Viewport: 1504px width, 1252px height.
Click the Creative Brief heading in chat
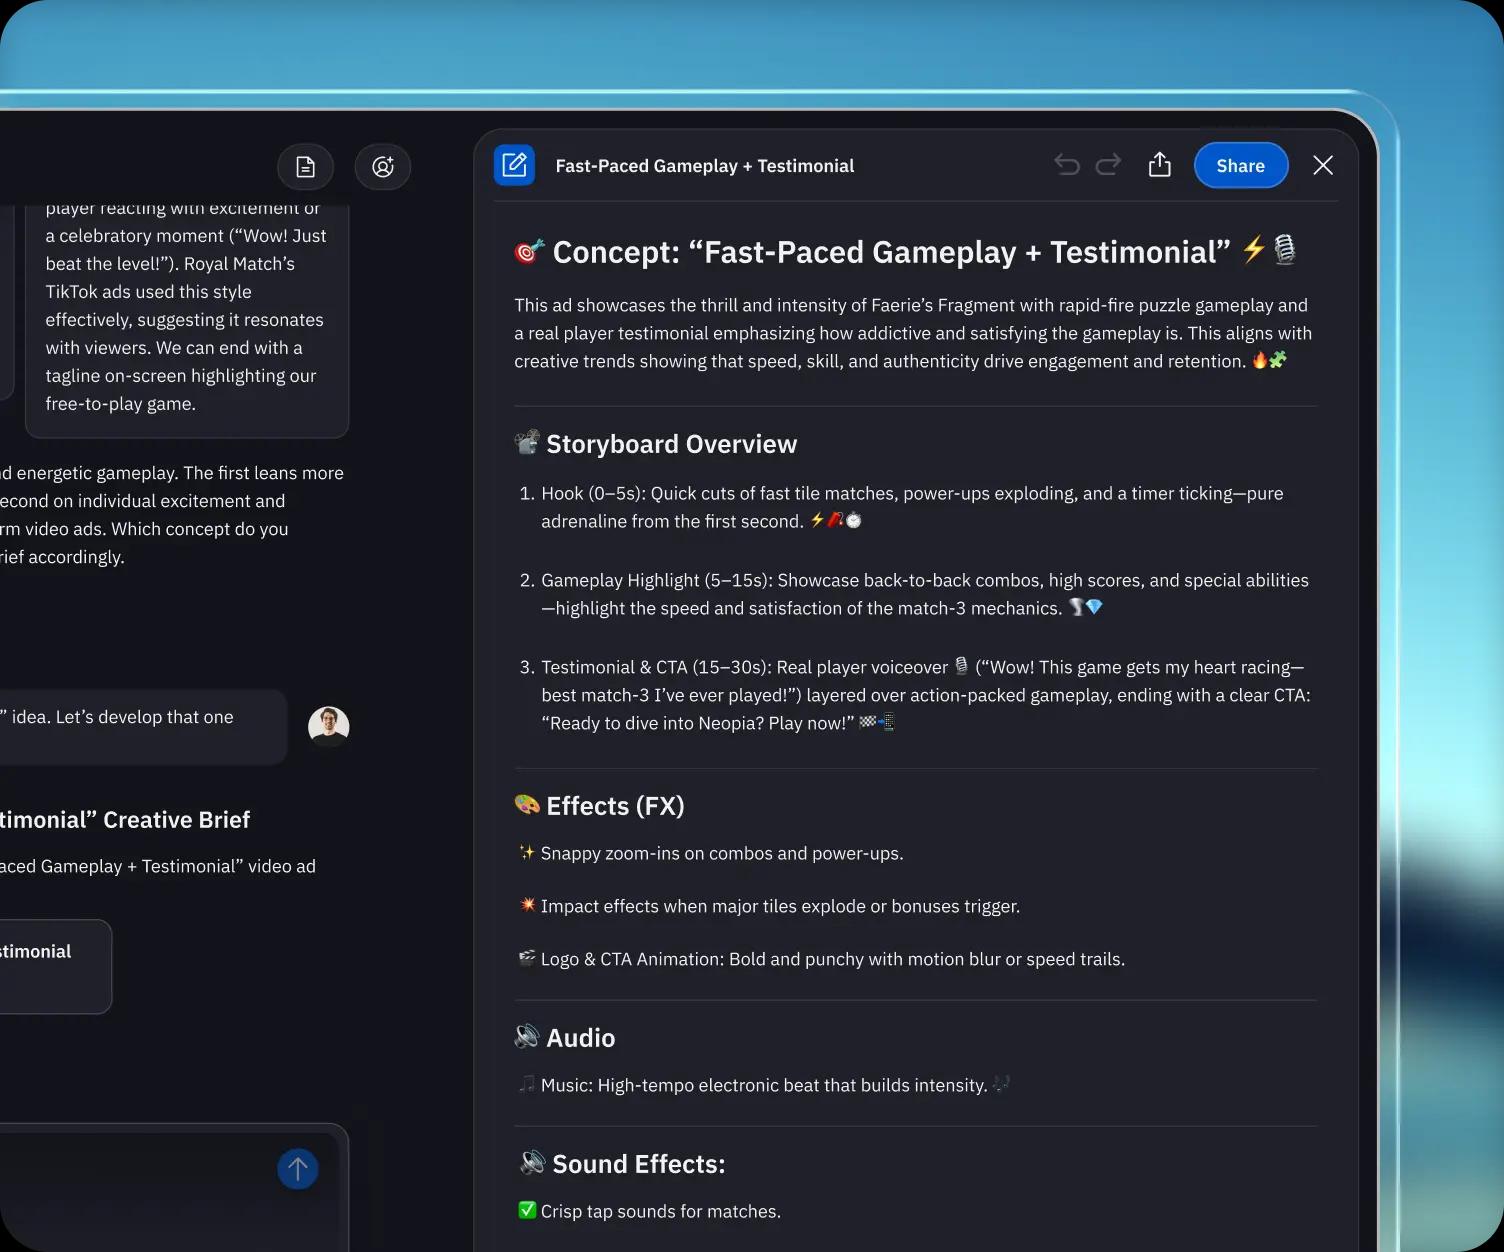click(x=125, y=820)
